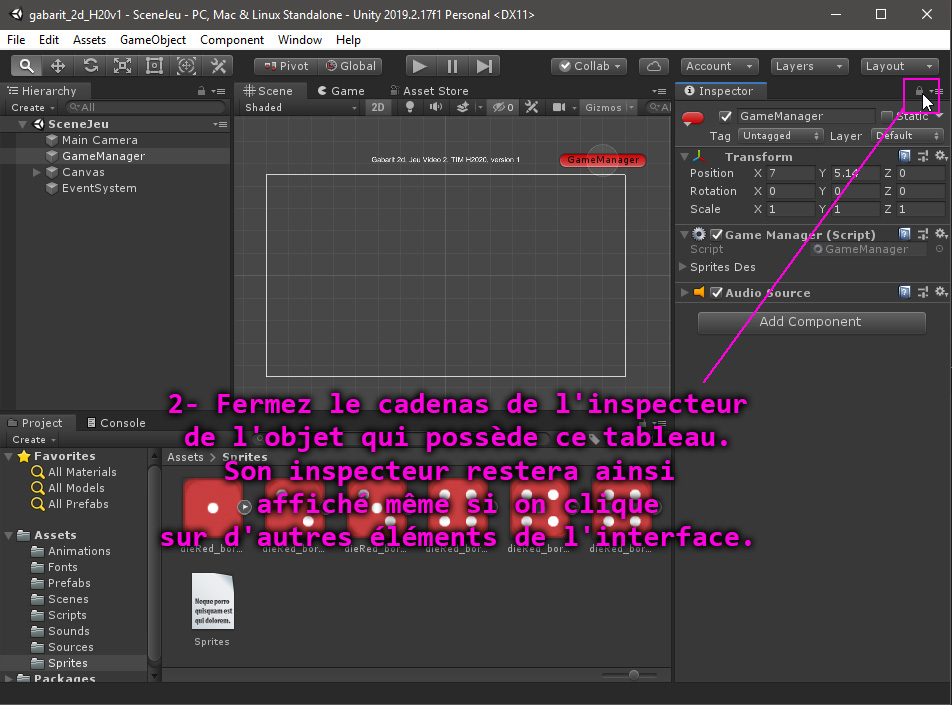This screenshot has width=952, height=705.
Task: Select the Rect tool
Action: [154, 66]
